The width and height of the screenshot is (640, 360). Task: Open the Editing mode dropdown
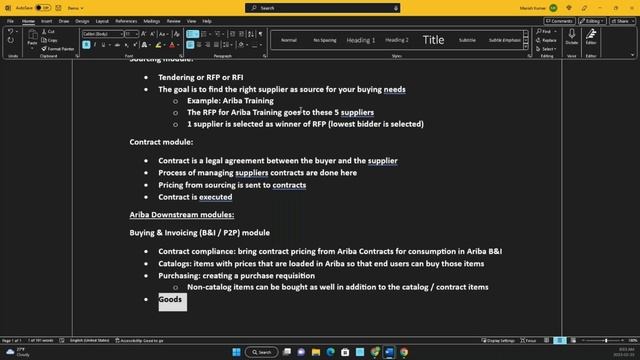coord(592,21)
